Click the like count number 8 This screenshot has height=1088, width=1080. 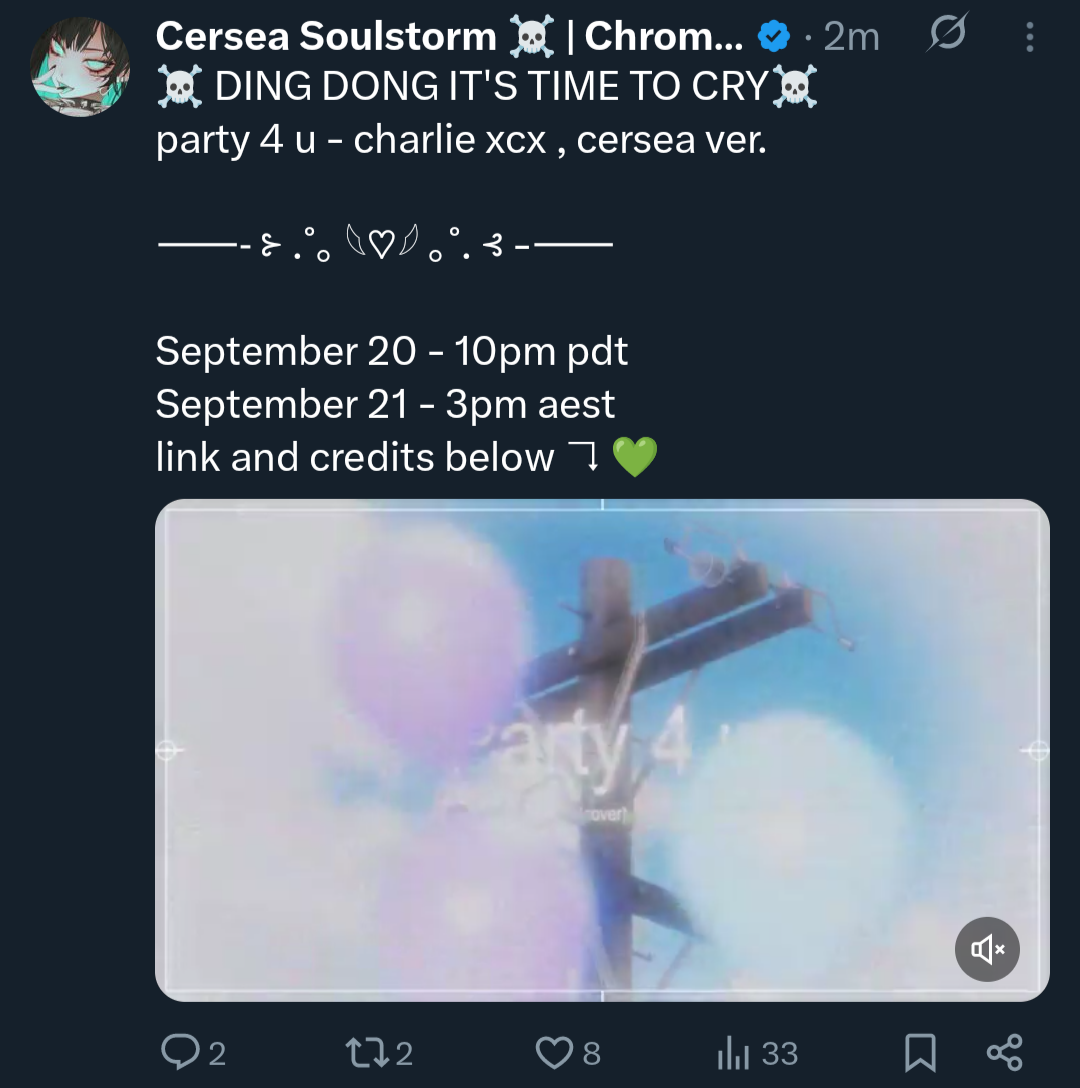click(x=591, y=1053)
